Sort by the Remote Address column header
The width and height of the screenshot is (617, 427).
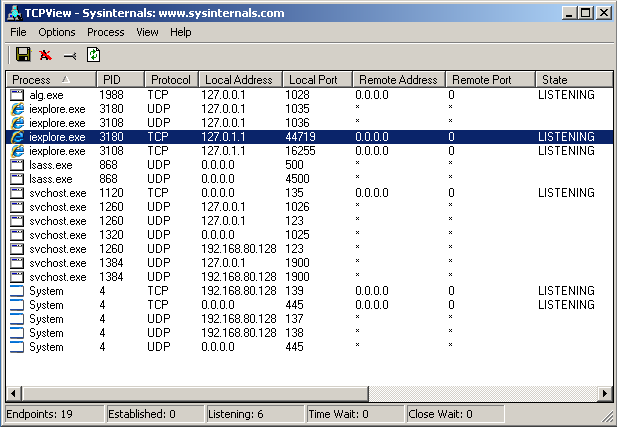tap(399, 79)
